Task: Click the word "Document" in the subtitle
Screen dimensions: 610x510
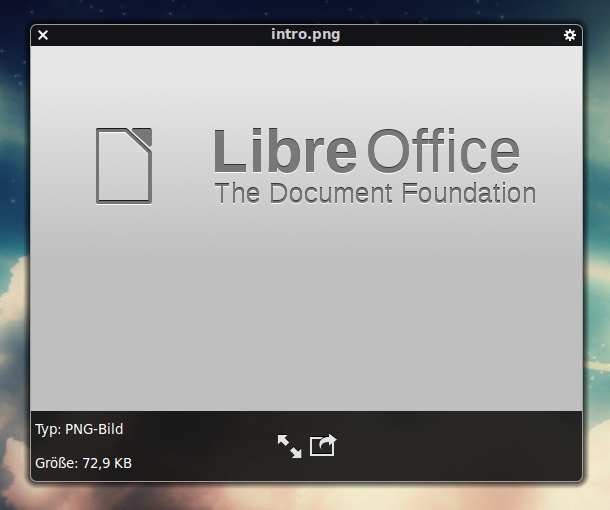Action: [331, 193]
